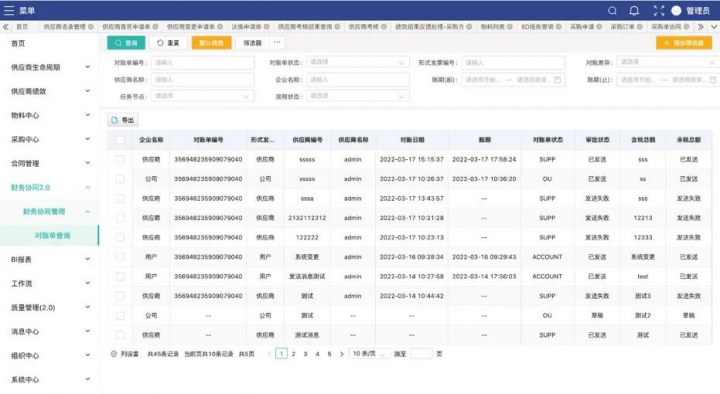Image resolution: width=720 pixels, height=394 pixels.
Task: Check the row with supplier code sssss
Action: (x=120, y=159)
